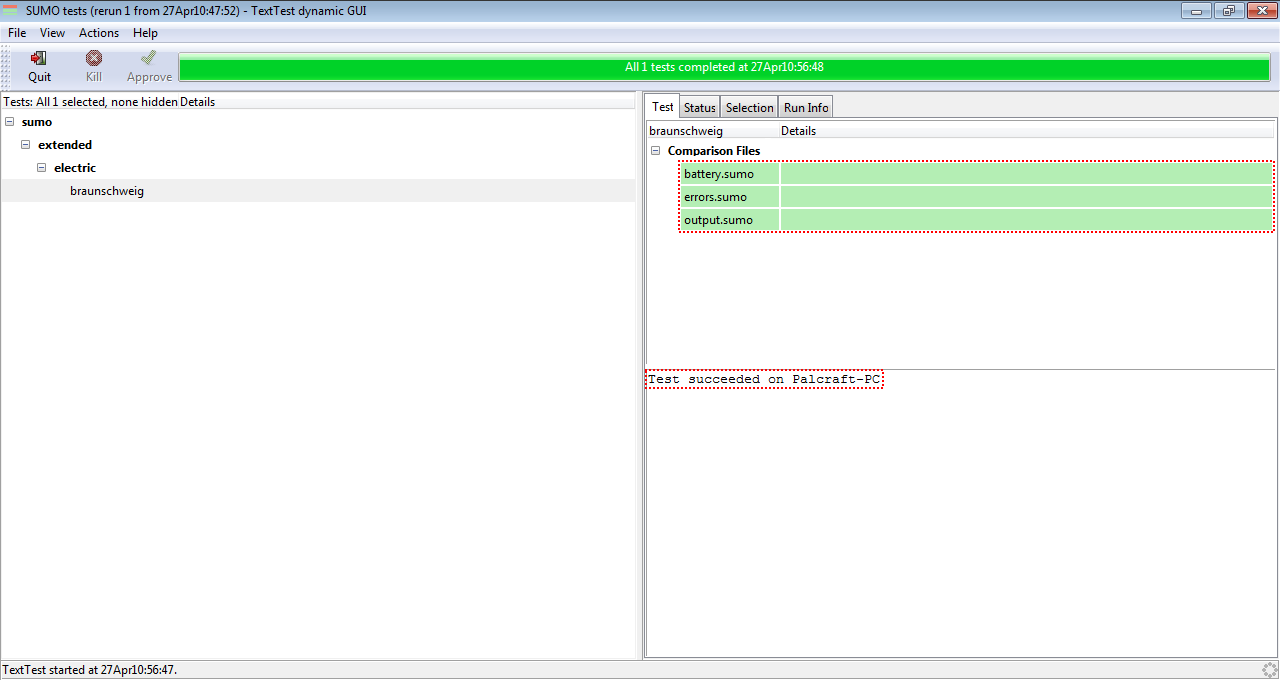Select the braunschweig test in tree
This screenshot has width=1280, height=680.
point(107,191)
